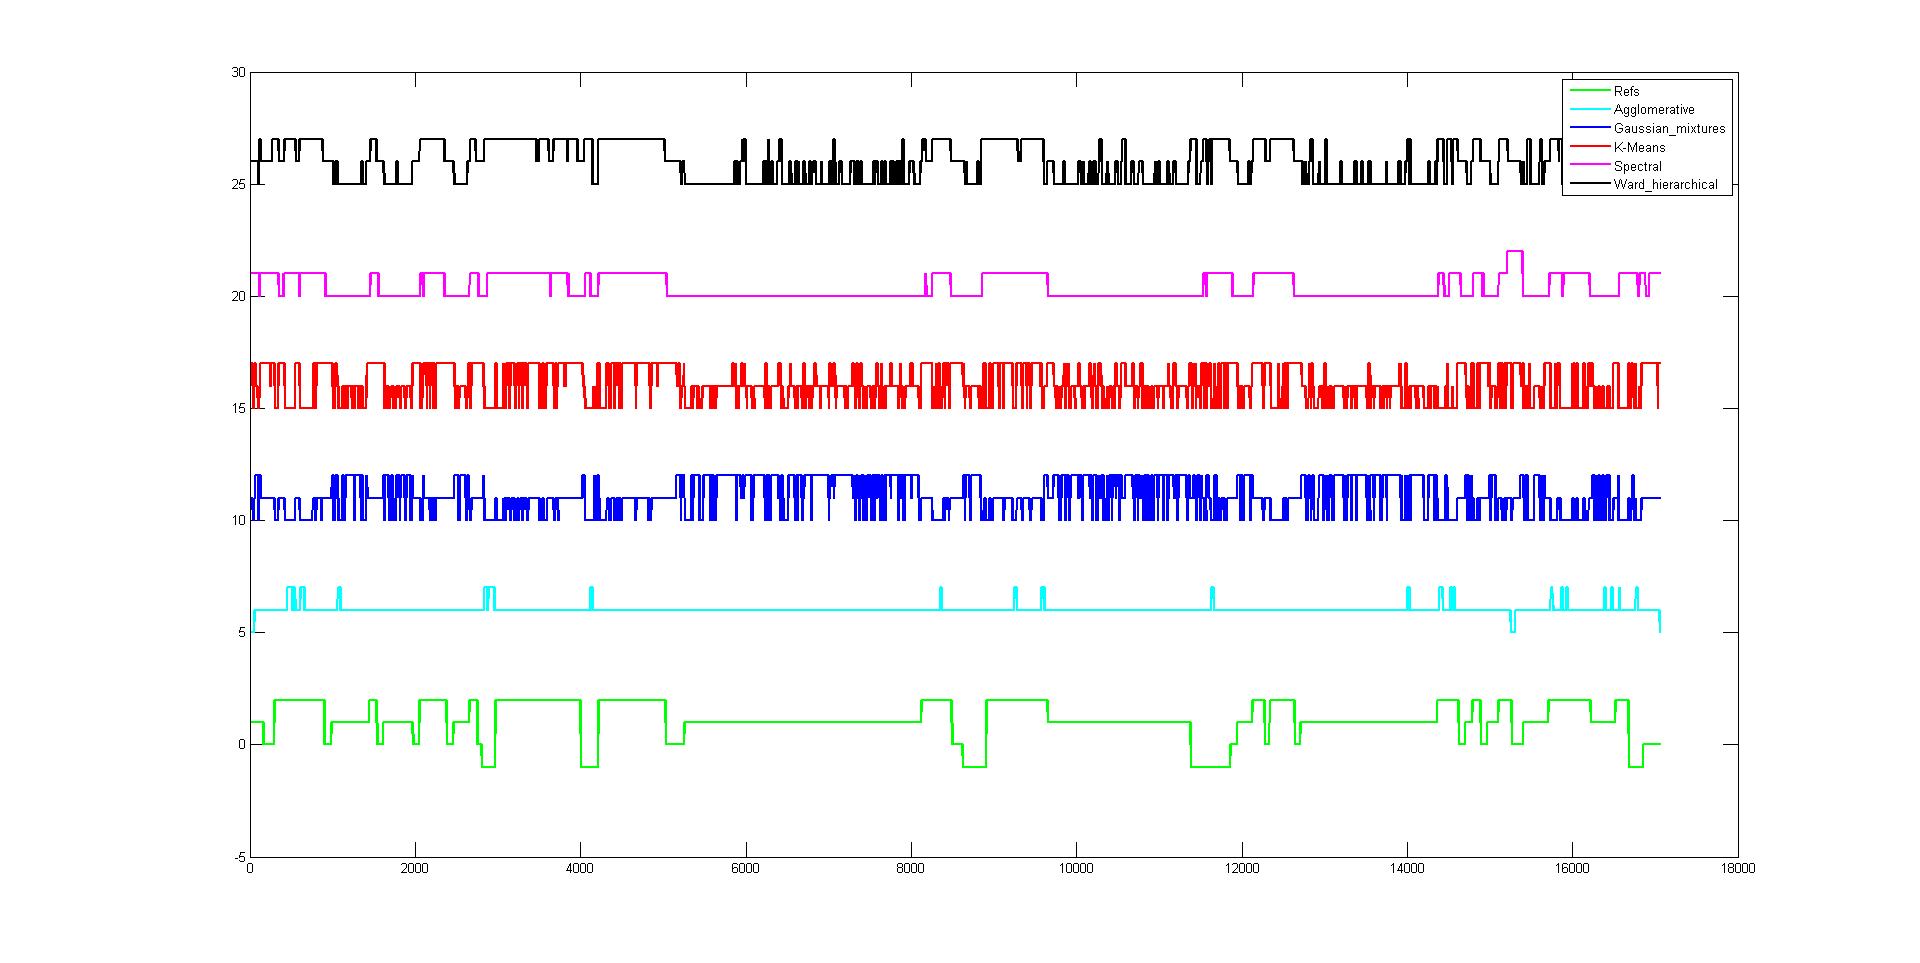Select the Ward_hierarchical legend label
The image size is (1920, 963).
pyautogui.click(x=1665, y=185)
